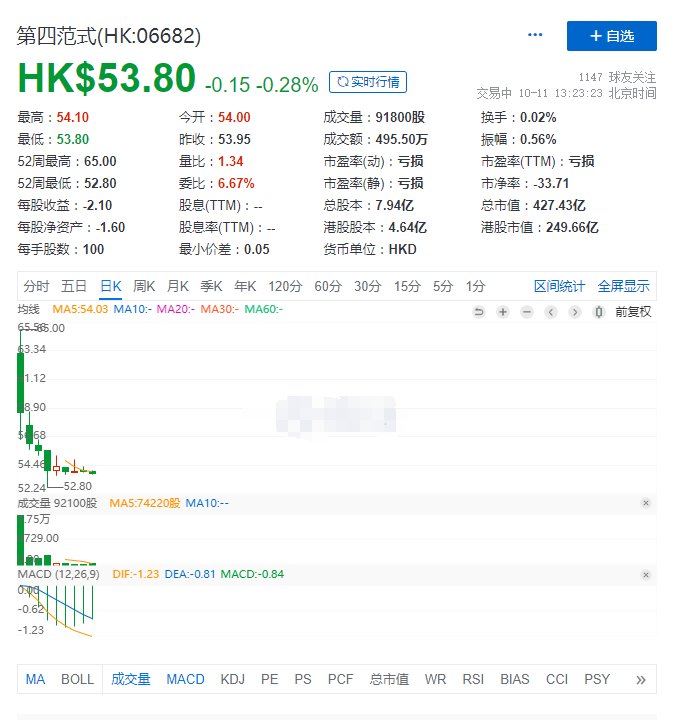Image resolution: width=680 pixels, height=720 pixels.
Task: Enable the PSY indicator
Action: (x=597, y=679)
